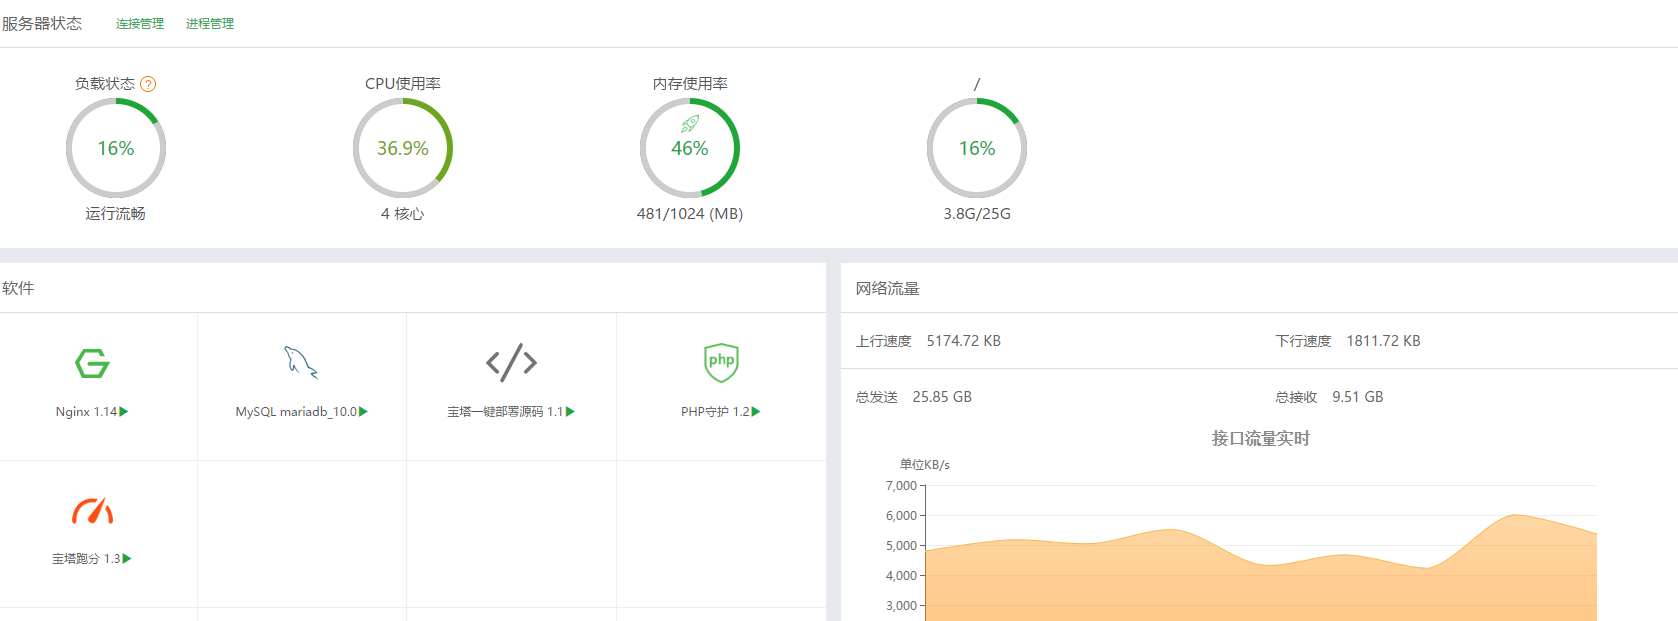Click the 16% load status gauge
This screenshot has height=621, width=1678.
pyautogui.click(x=116, y=148)
